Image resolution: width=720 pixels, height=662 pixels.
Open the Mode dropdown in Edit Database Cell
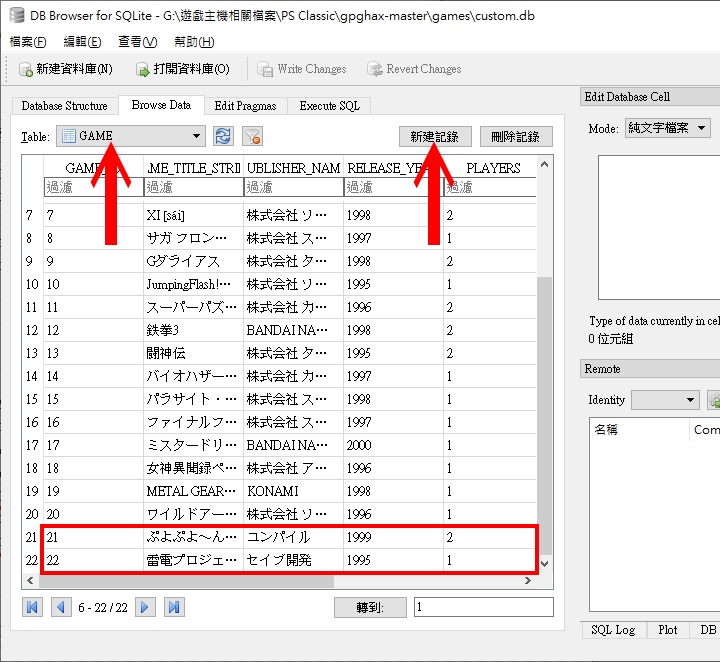668,128
